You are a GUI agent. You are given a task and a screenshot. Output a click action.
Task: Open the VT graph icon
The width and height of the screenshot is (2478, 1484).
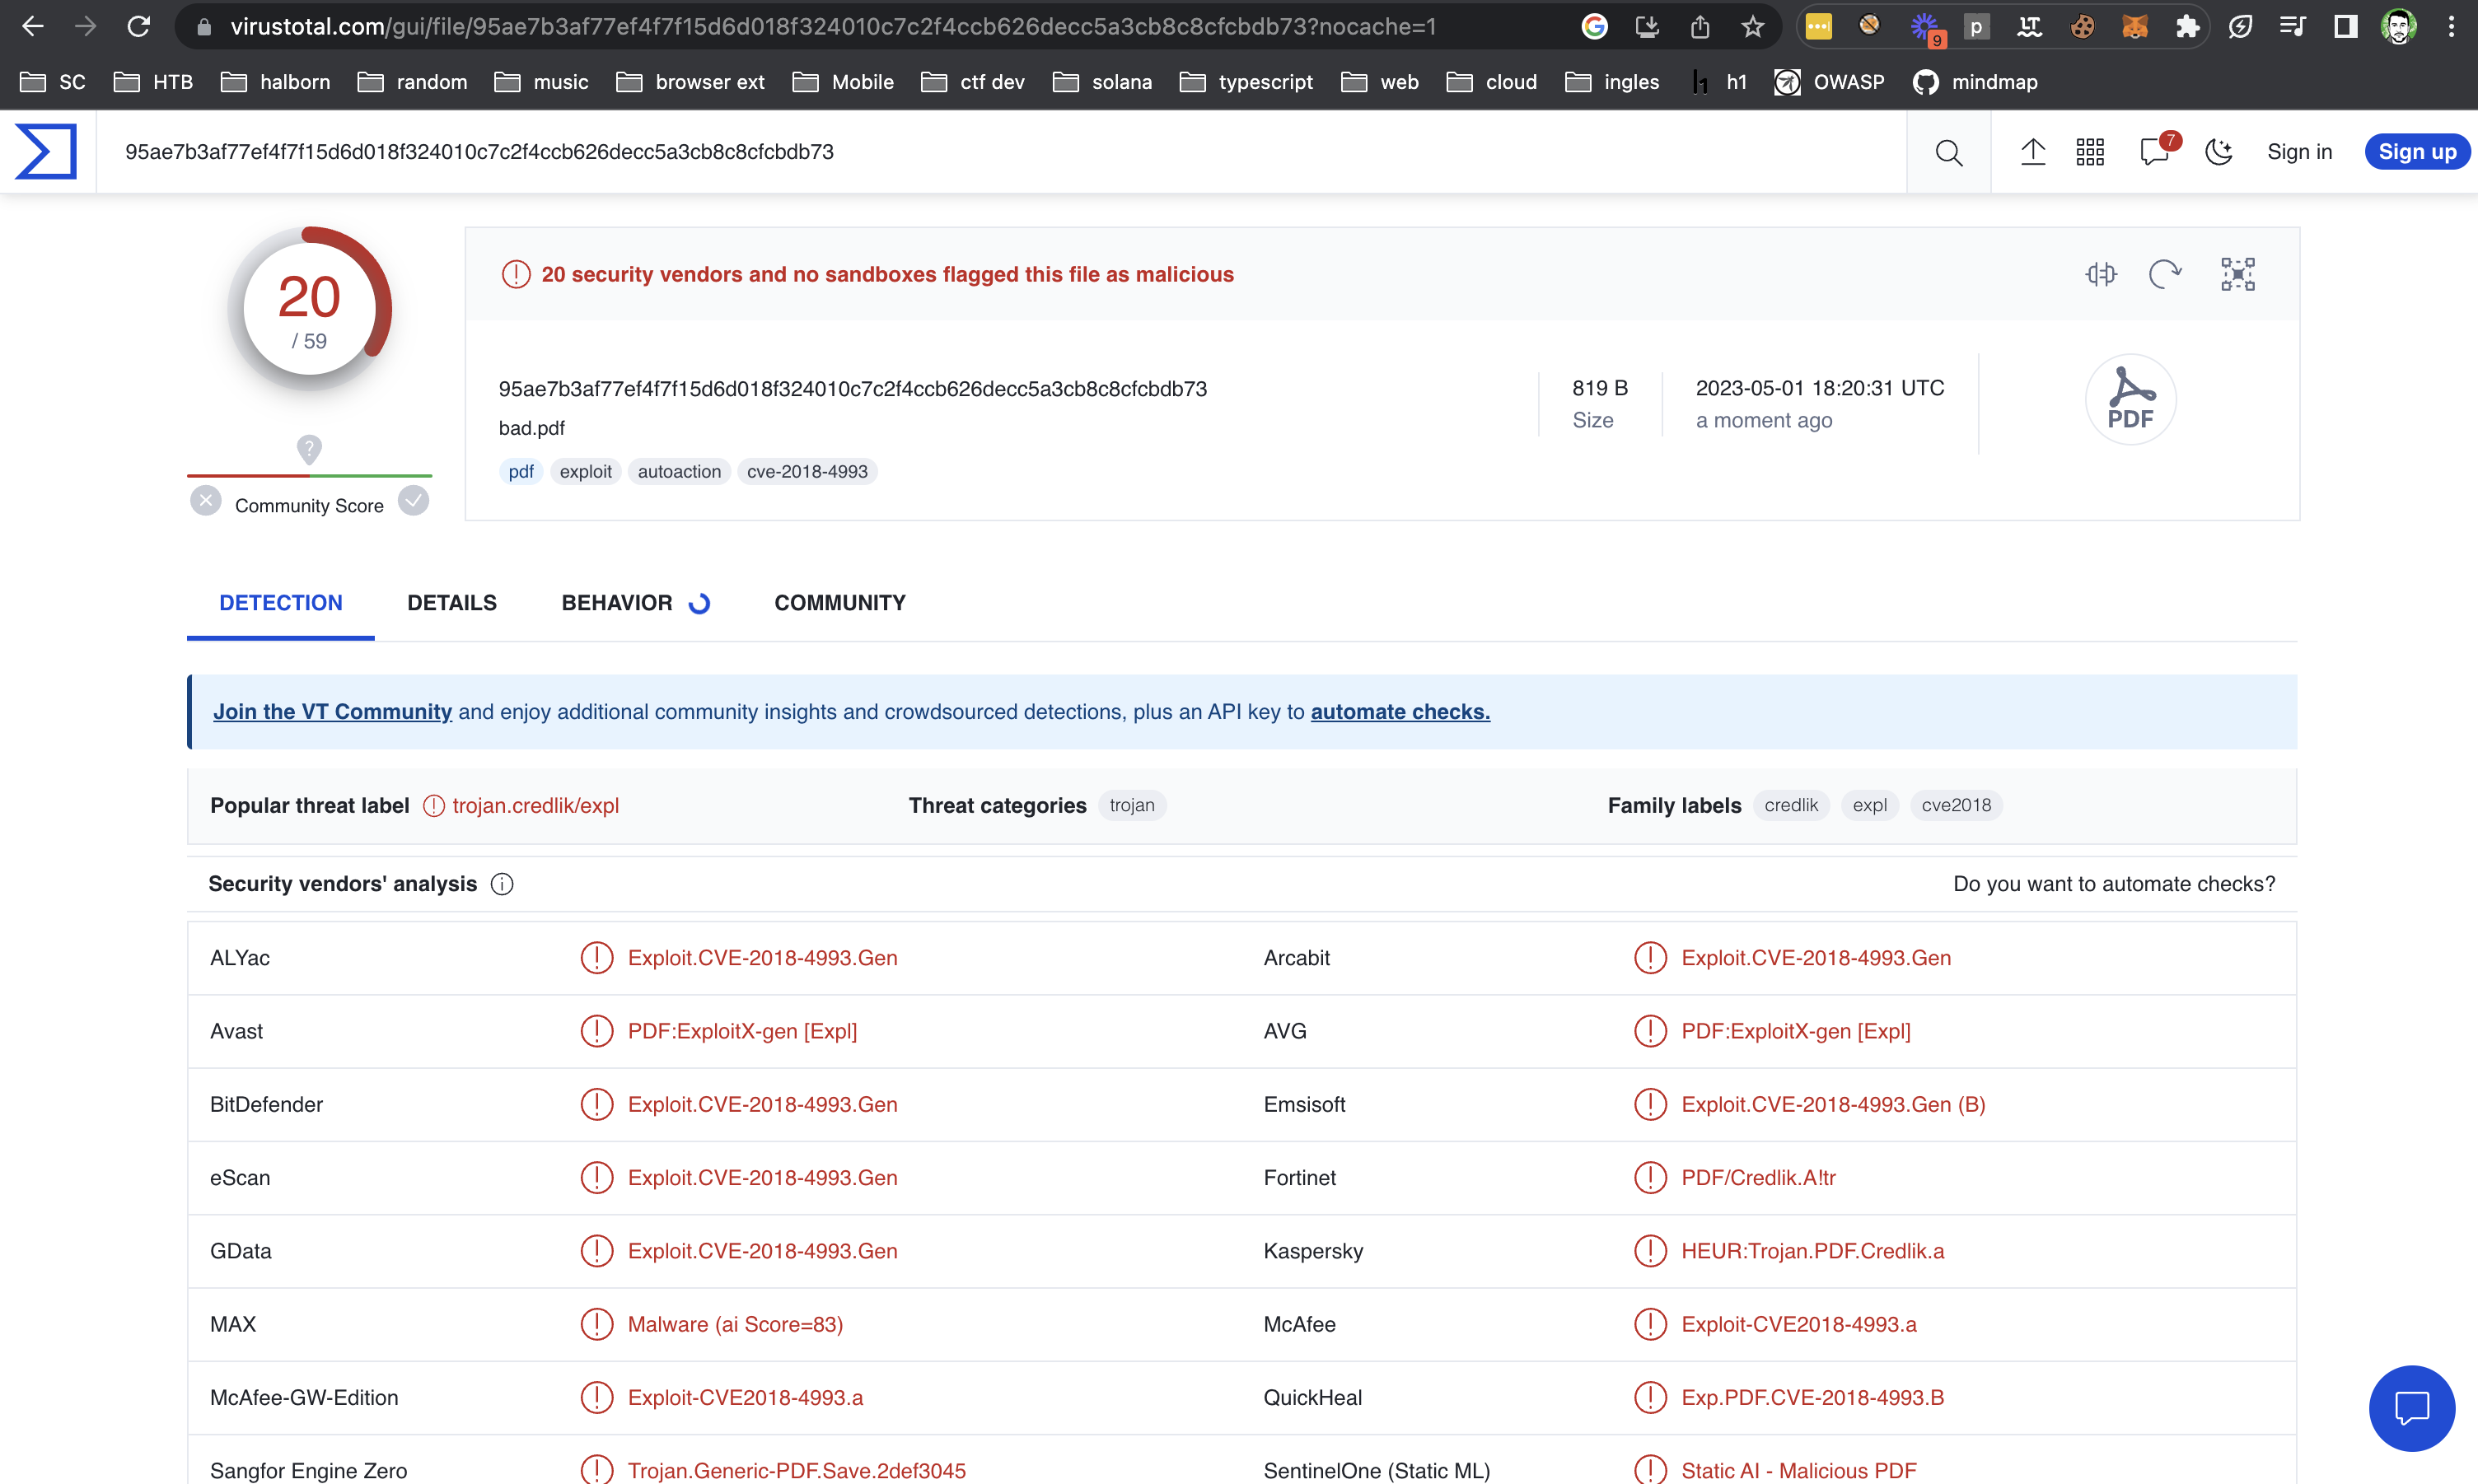[2238, 274]
